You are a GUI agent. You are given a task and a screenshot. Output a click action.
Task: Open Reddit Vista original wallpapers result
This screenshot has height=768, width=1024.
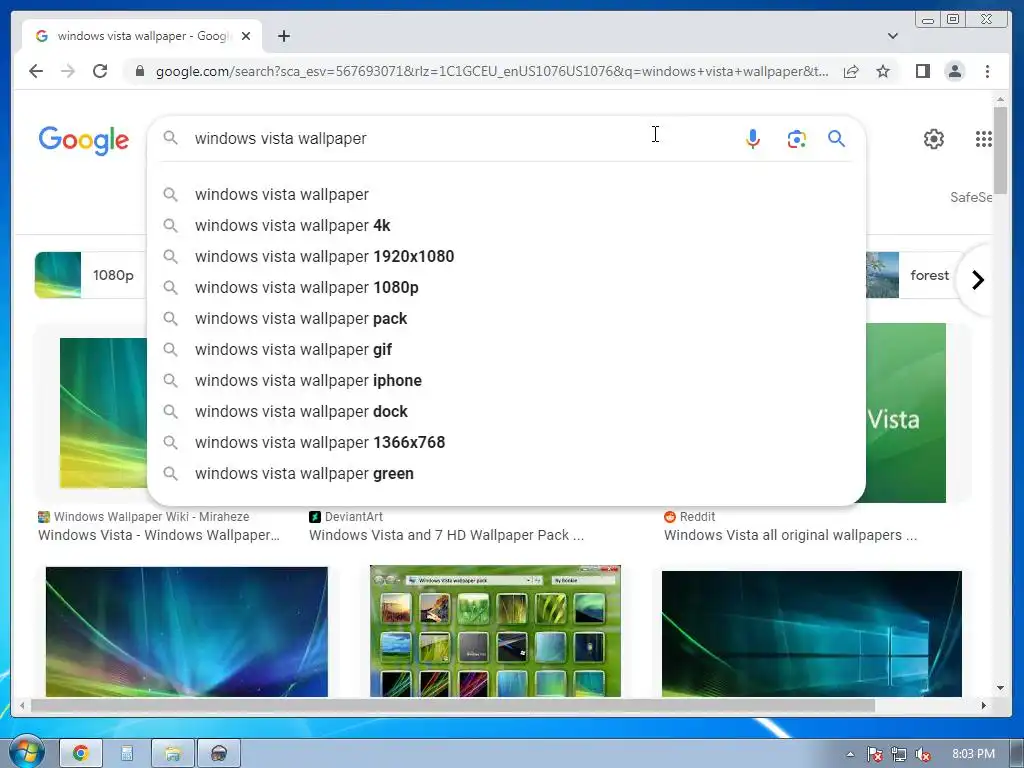pyautogui.click(x=791, y=526)
